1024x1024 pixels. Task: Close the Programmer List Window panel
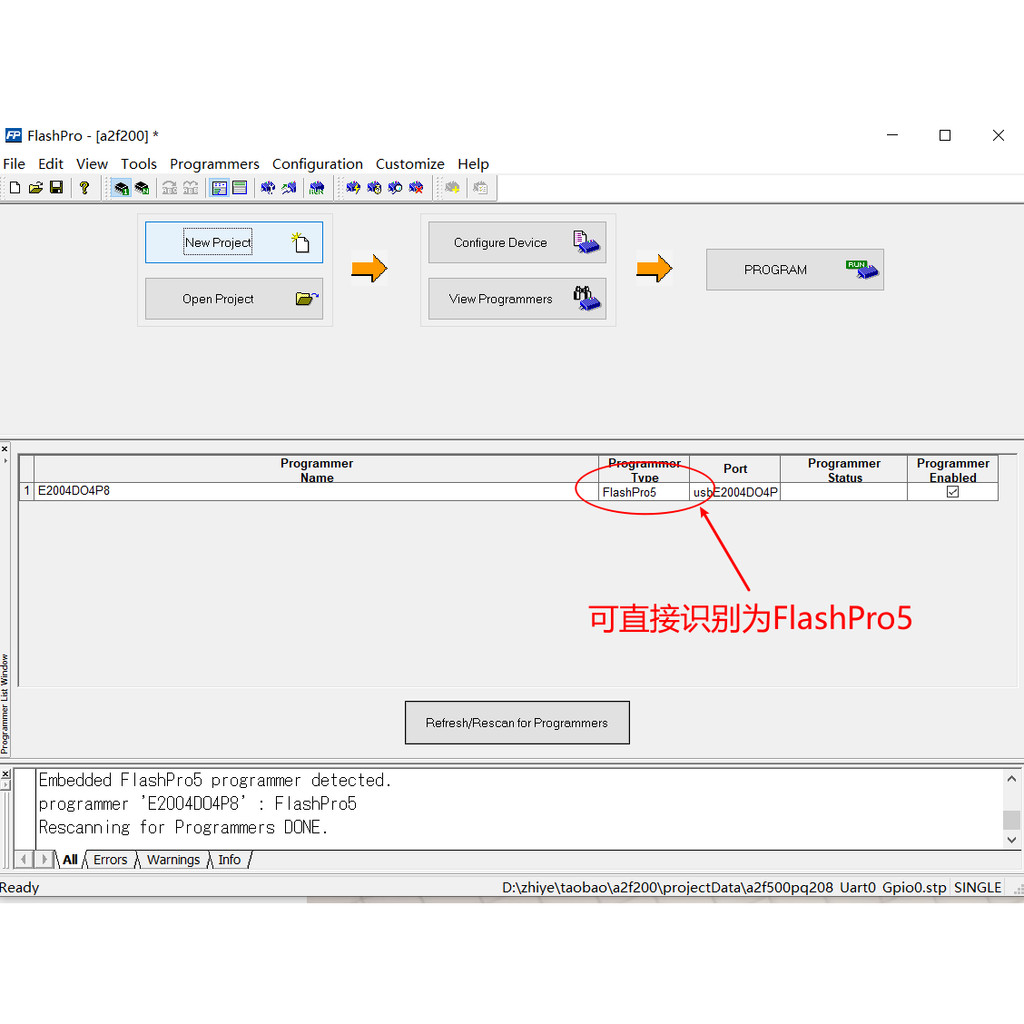5,449
